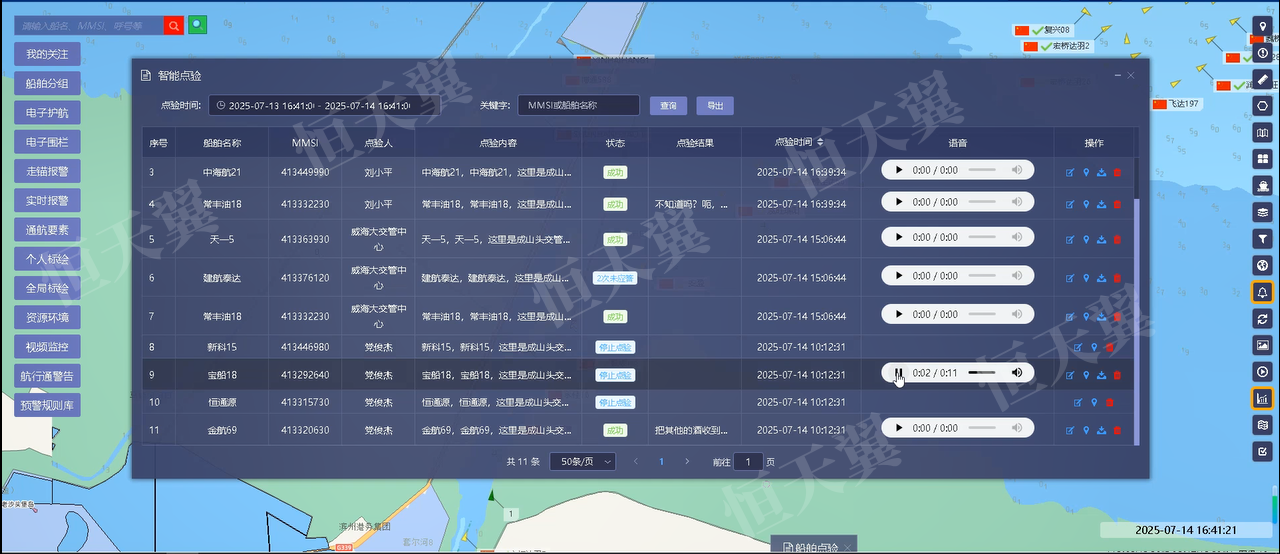Open the four-square grid icon in right toolbar
The height and width of the screenshot is (554, 1280).
1263,159
